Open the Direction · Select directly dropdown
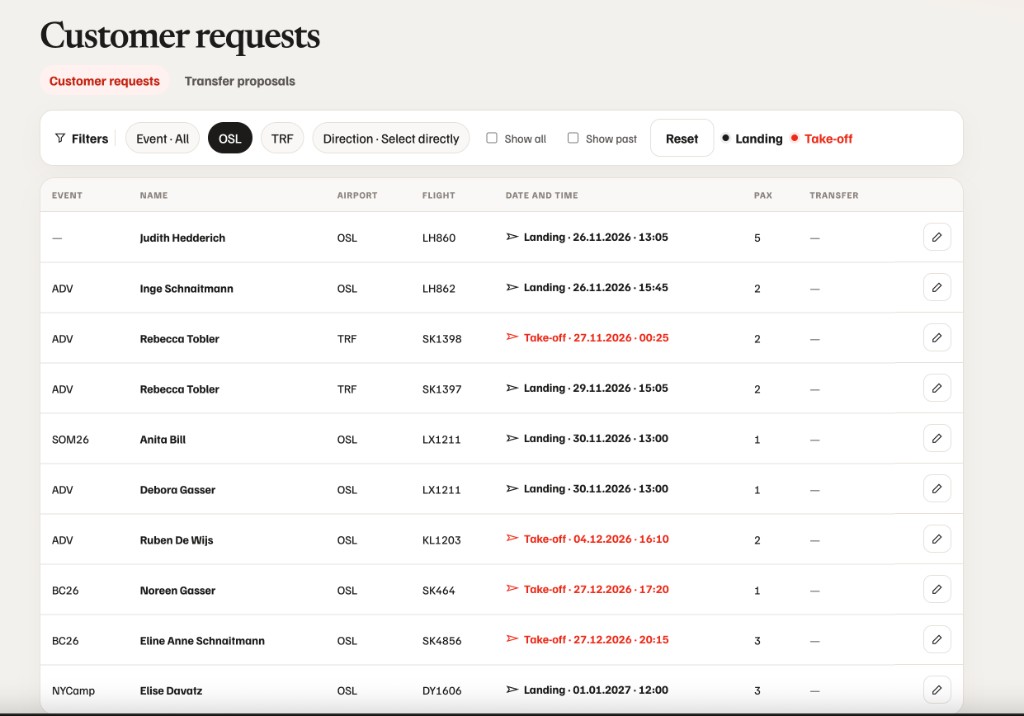This screenshot has width=1024, height=716. point(391,138)
